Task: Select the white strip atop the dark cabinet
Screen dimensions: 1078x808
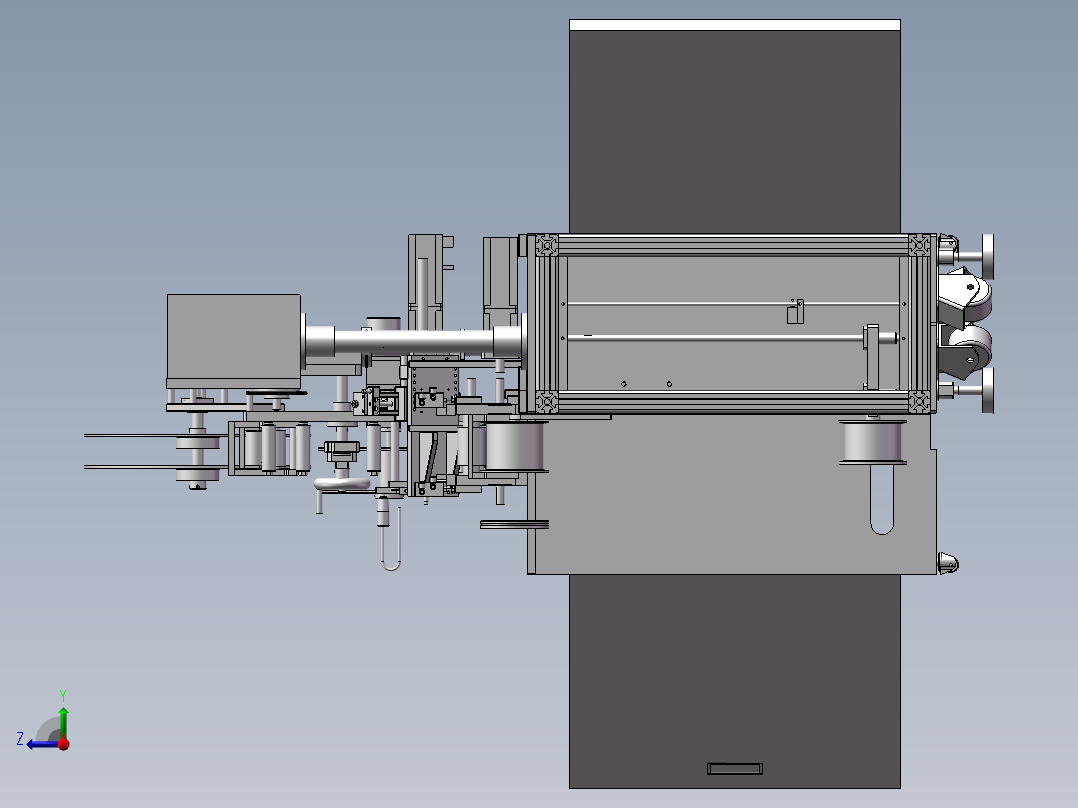Action: pos(735,25)
